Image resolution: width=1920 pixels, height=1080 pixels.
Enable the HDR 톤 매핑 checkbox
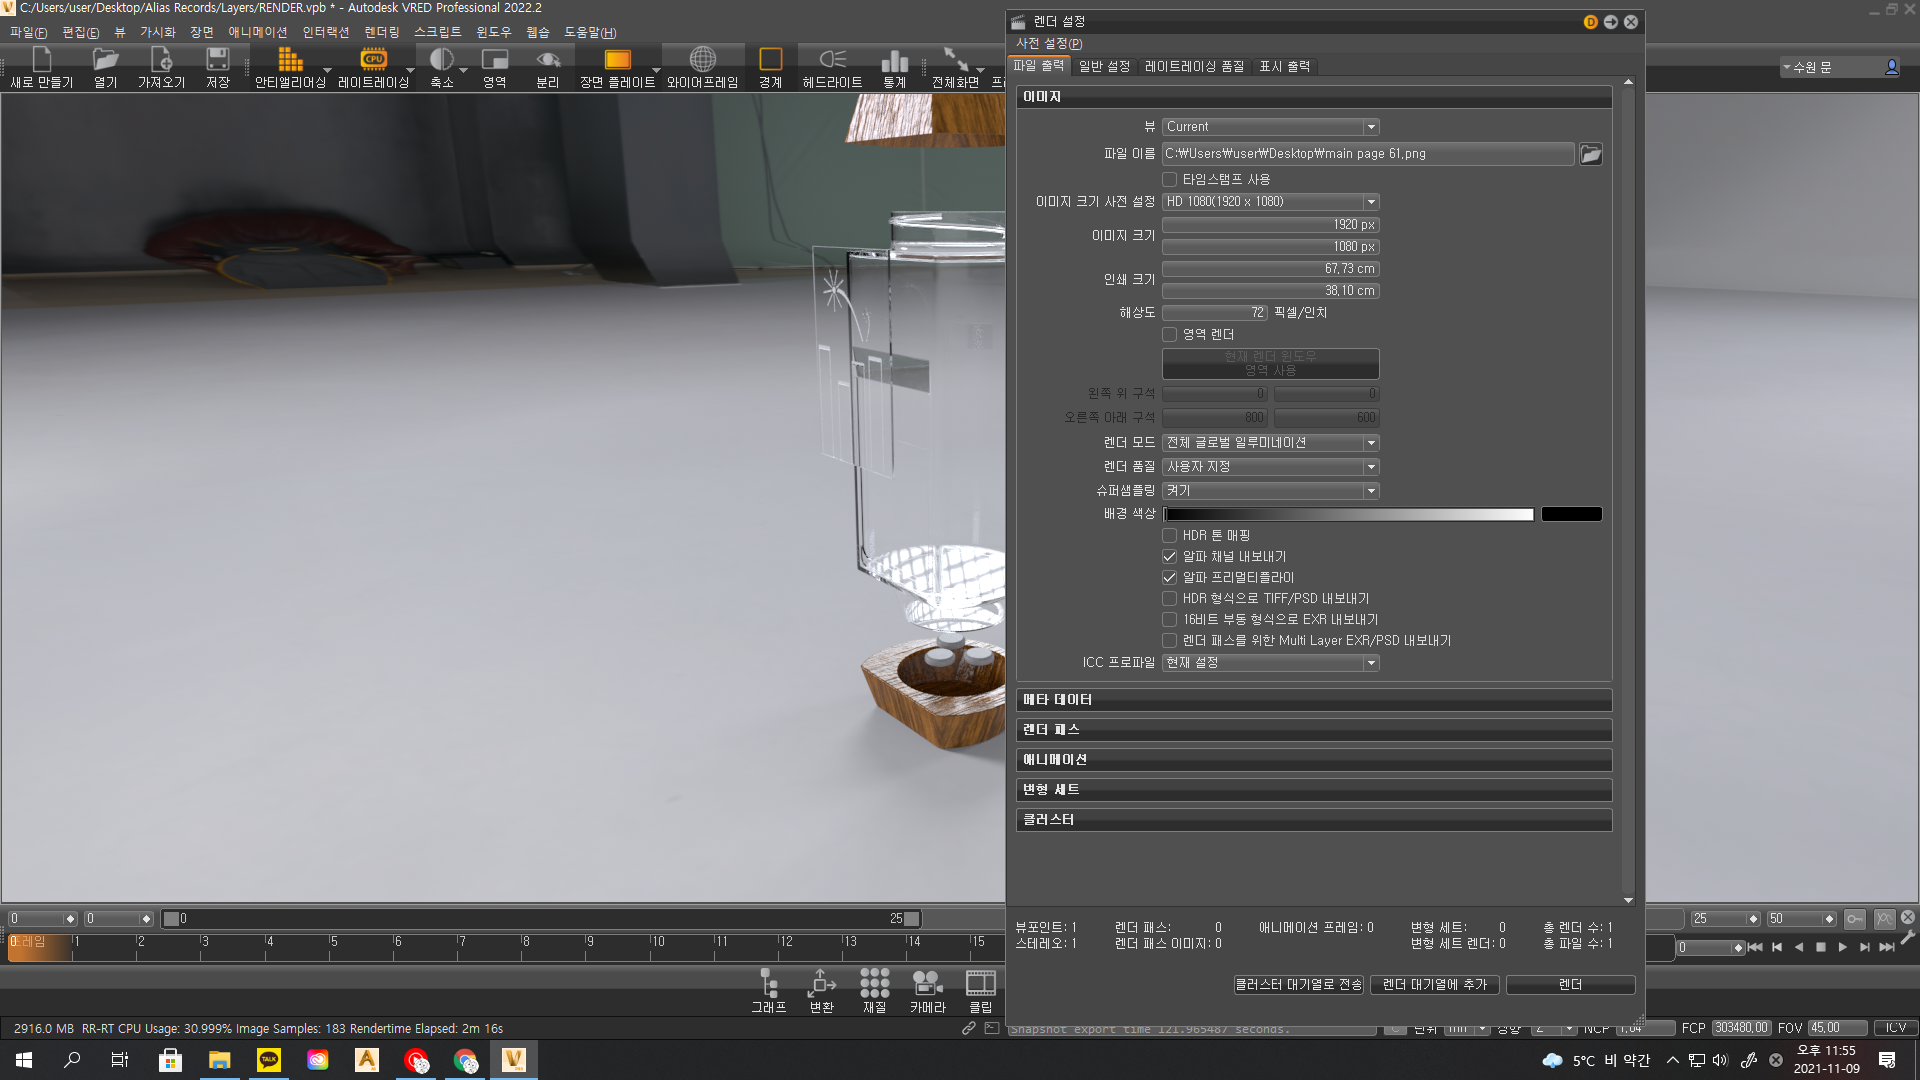click(x=1169, y=535)
